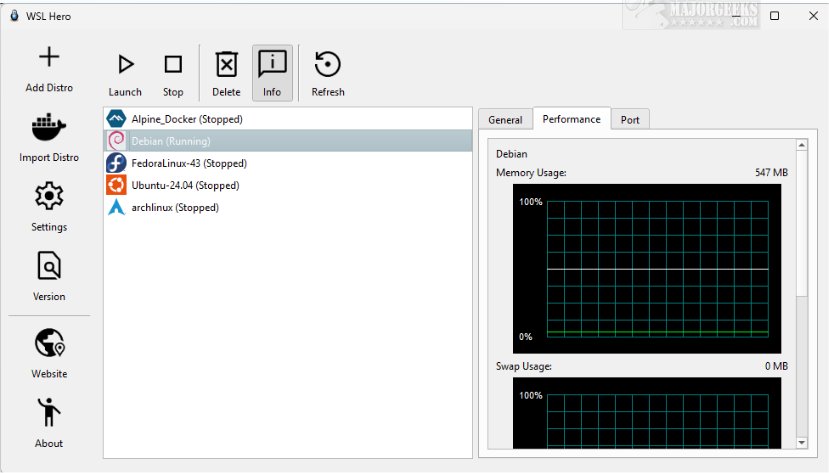Open the Website globe icon
This screenshot has height=473, width=829.
[x=49, y=344]
